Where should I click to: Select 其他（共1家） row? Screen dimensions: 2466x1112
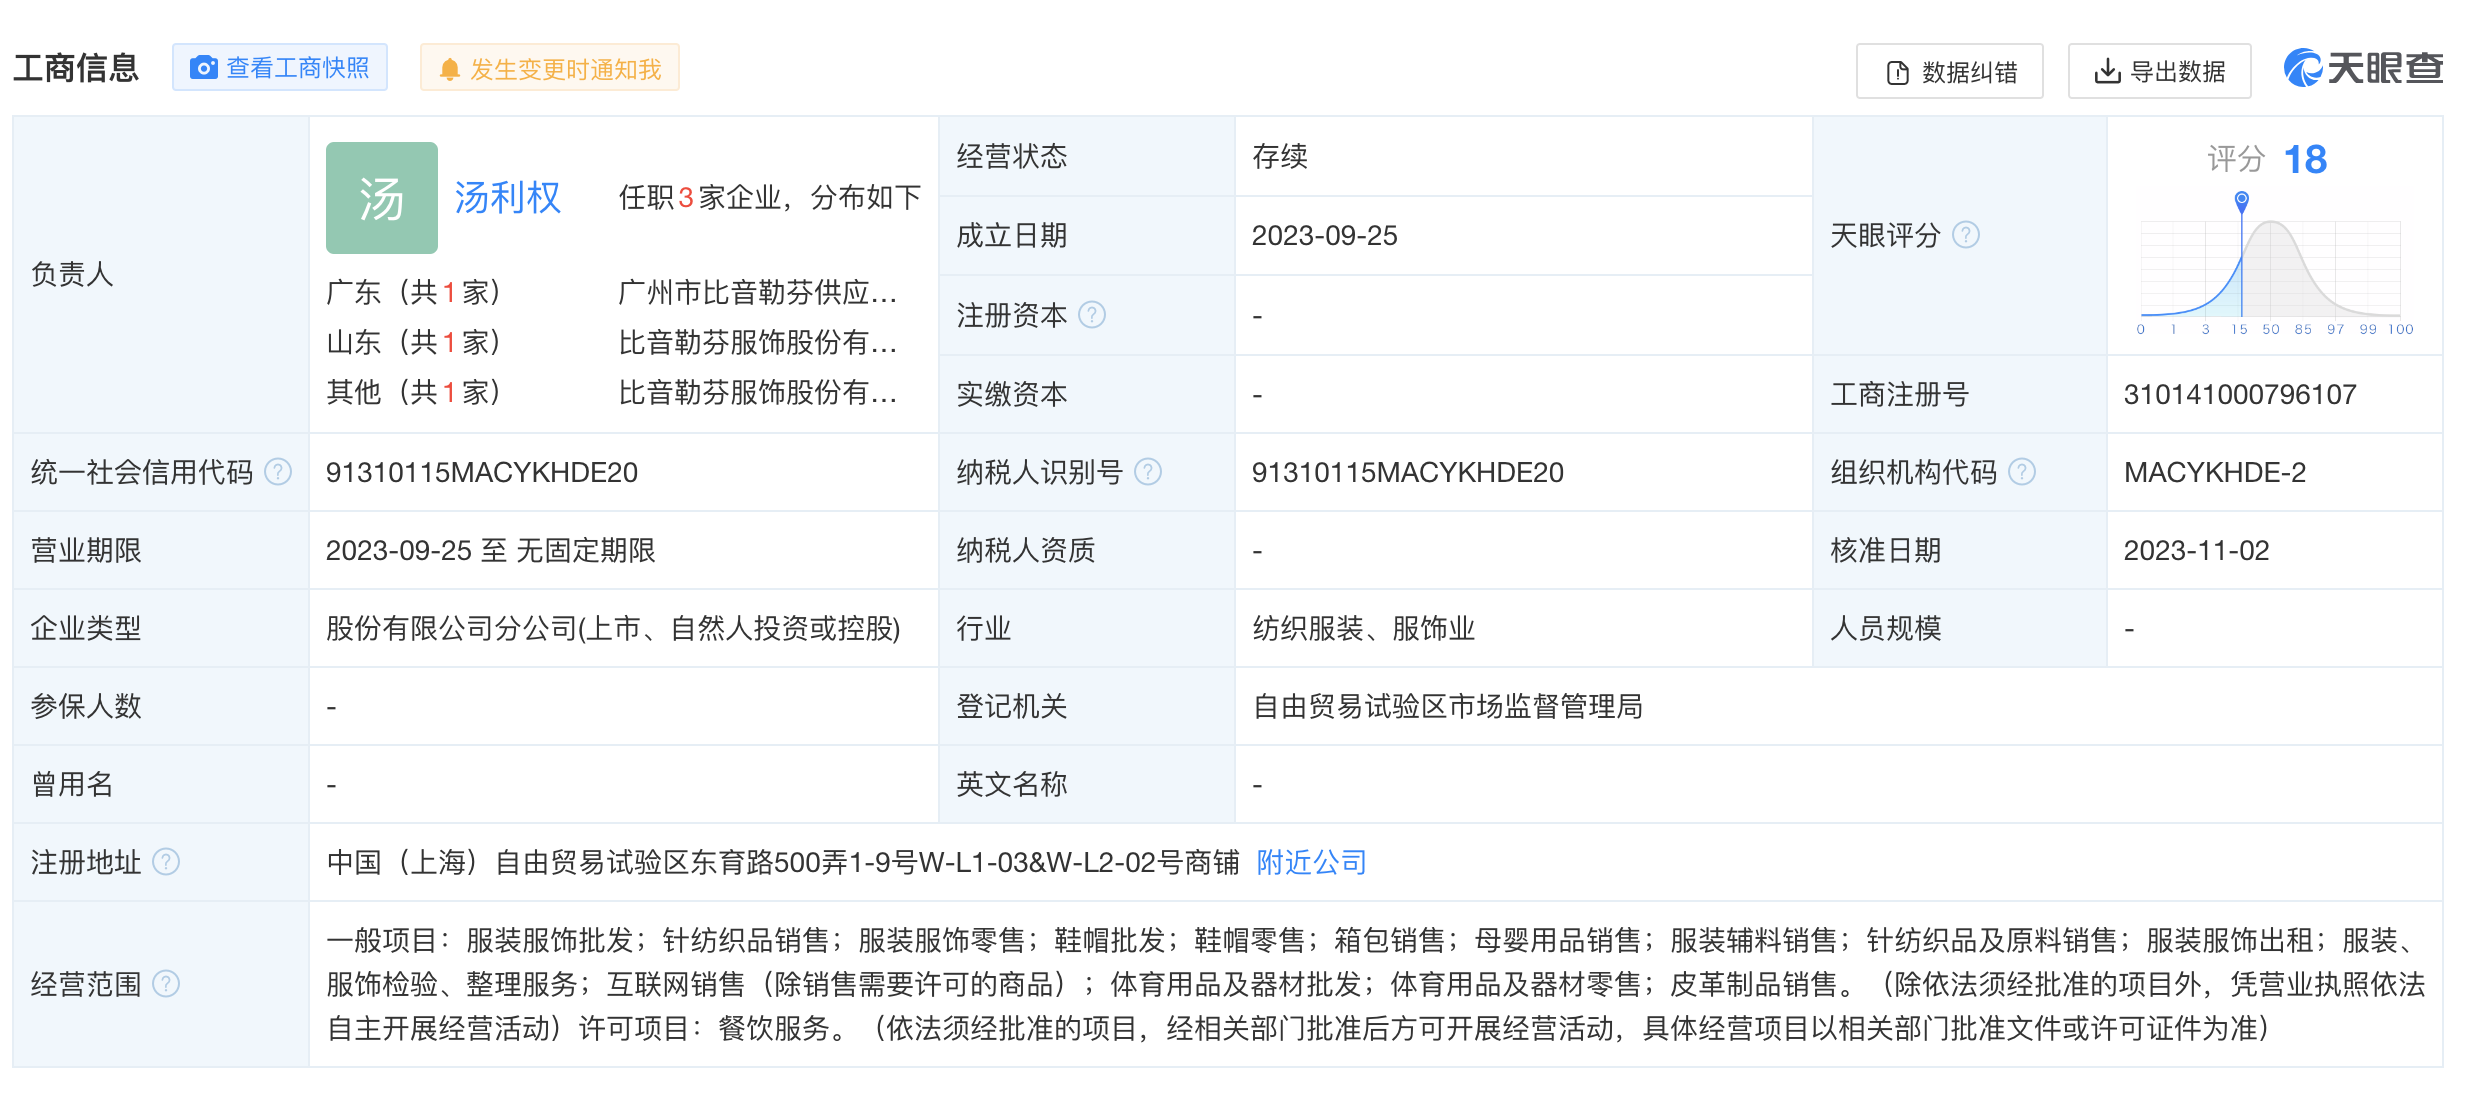414,392
